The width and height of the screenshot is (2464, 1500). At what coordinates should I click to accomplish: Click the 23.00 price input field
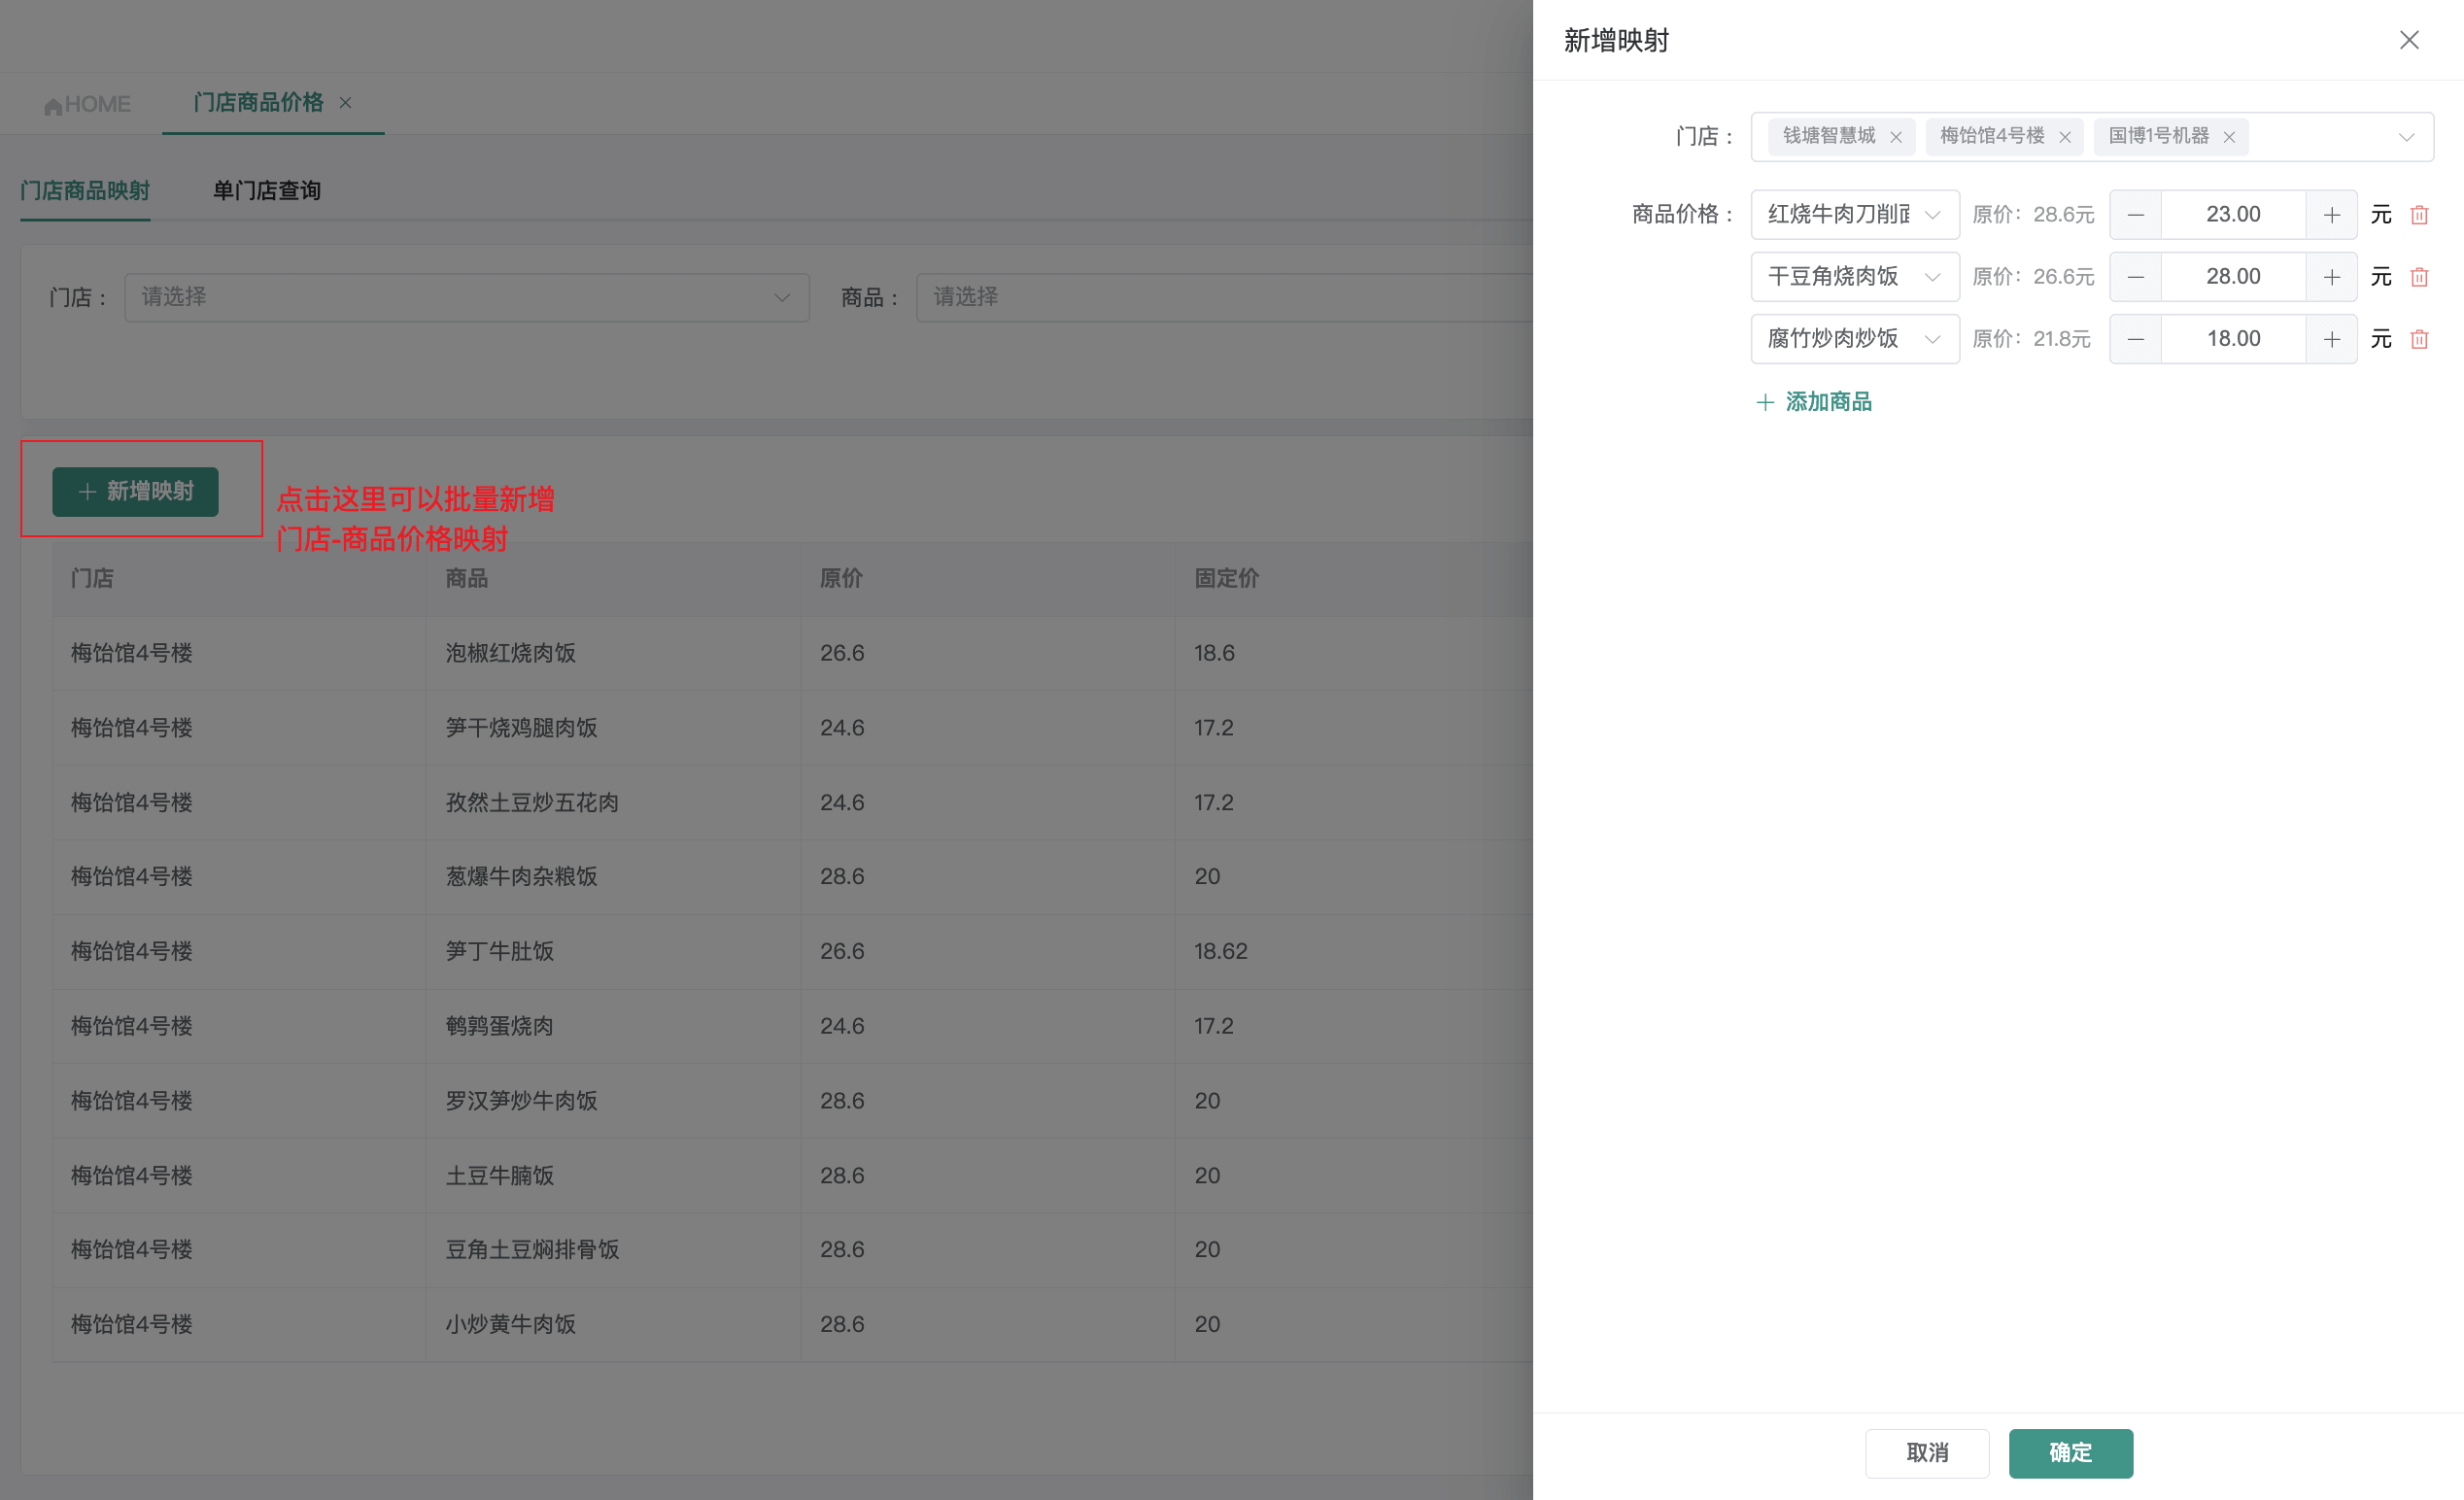click(x=2234, y=214)
